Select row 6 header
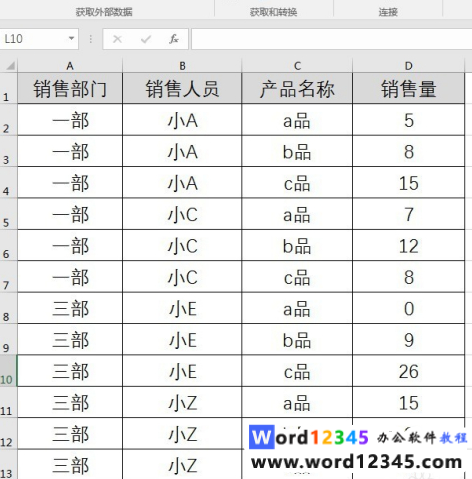The height and width of the screenshot is (479, 472). click(x=9, y=245)
